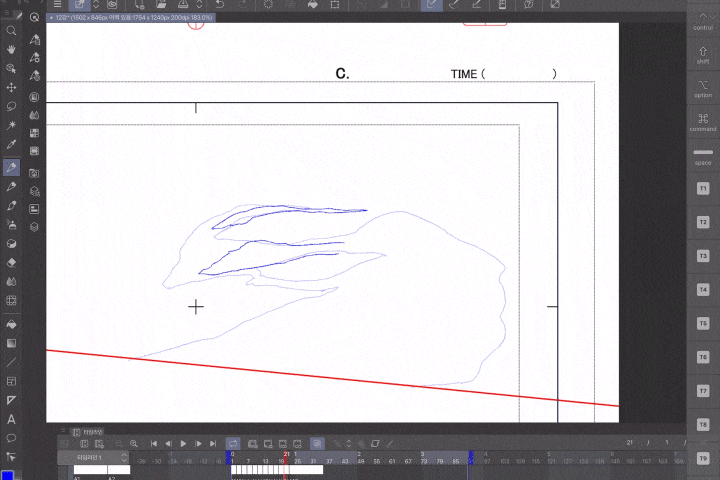Toggle loop playback in timeline

click(233, 444)
